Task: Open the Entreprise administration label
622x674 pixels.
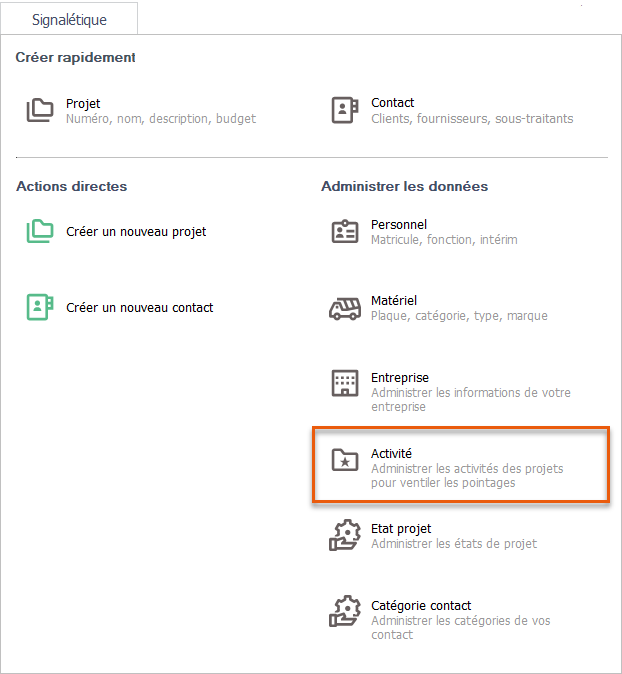Action: [400, 378]
